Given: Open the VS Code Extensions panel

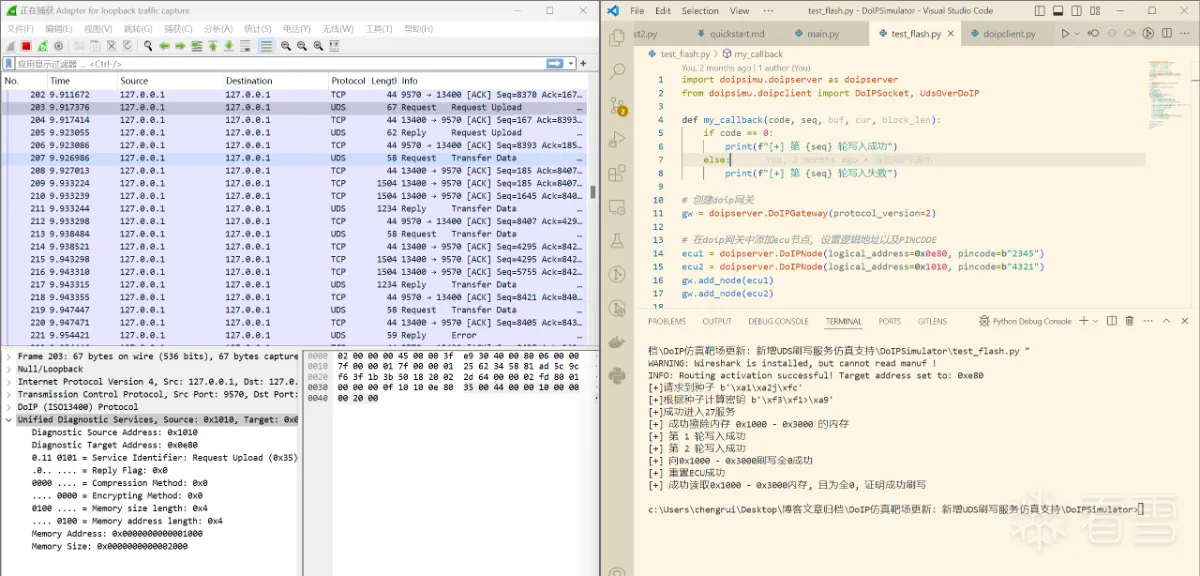Looking at the screenshot, I should click(x=617, y=174).
